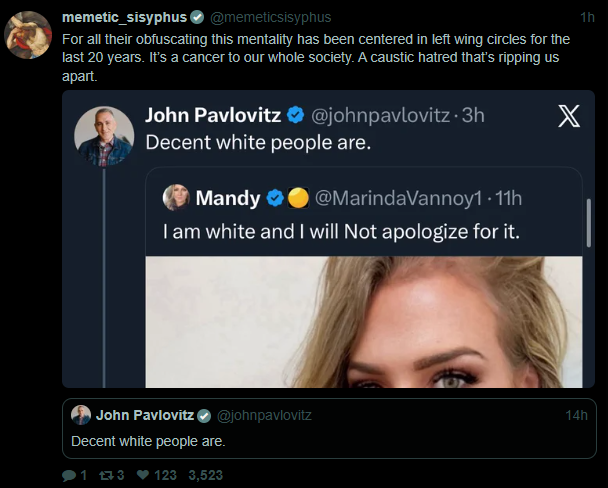Click verified badge in bottom quoted tweet
This screenshot has height=488, width=608.
tap(204, 415)
